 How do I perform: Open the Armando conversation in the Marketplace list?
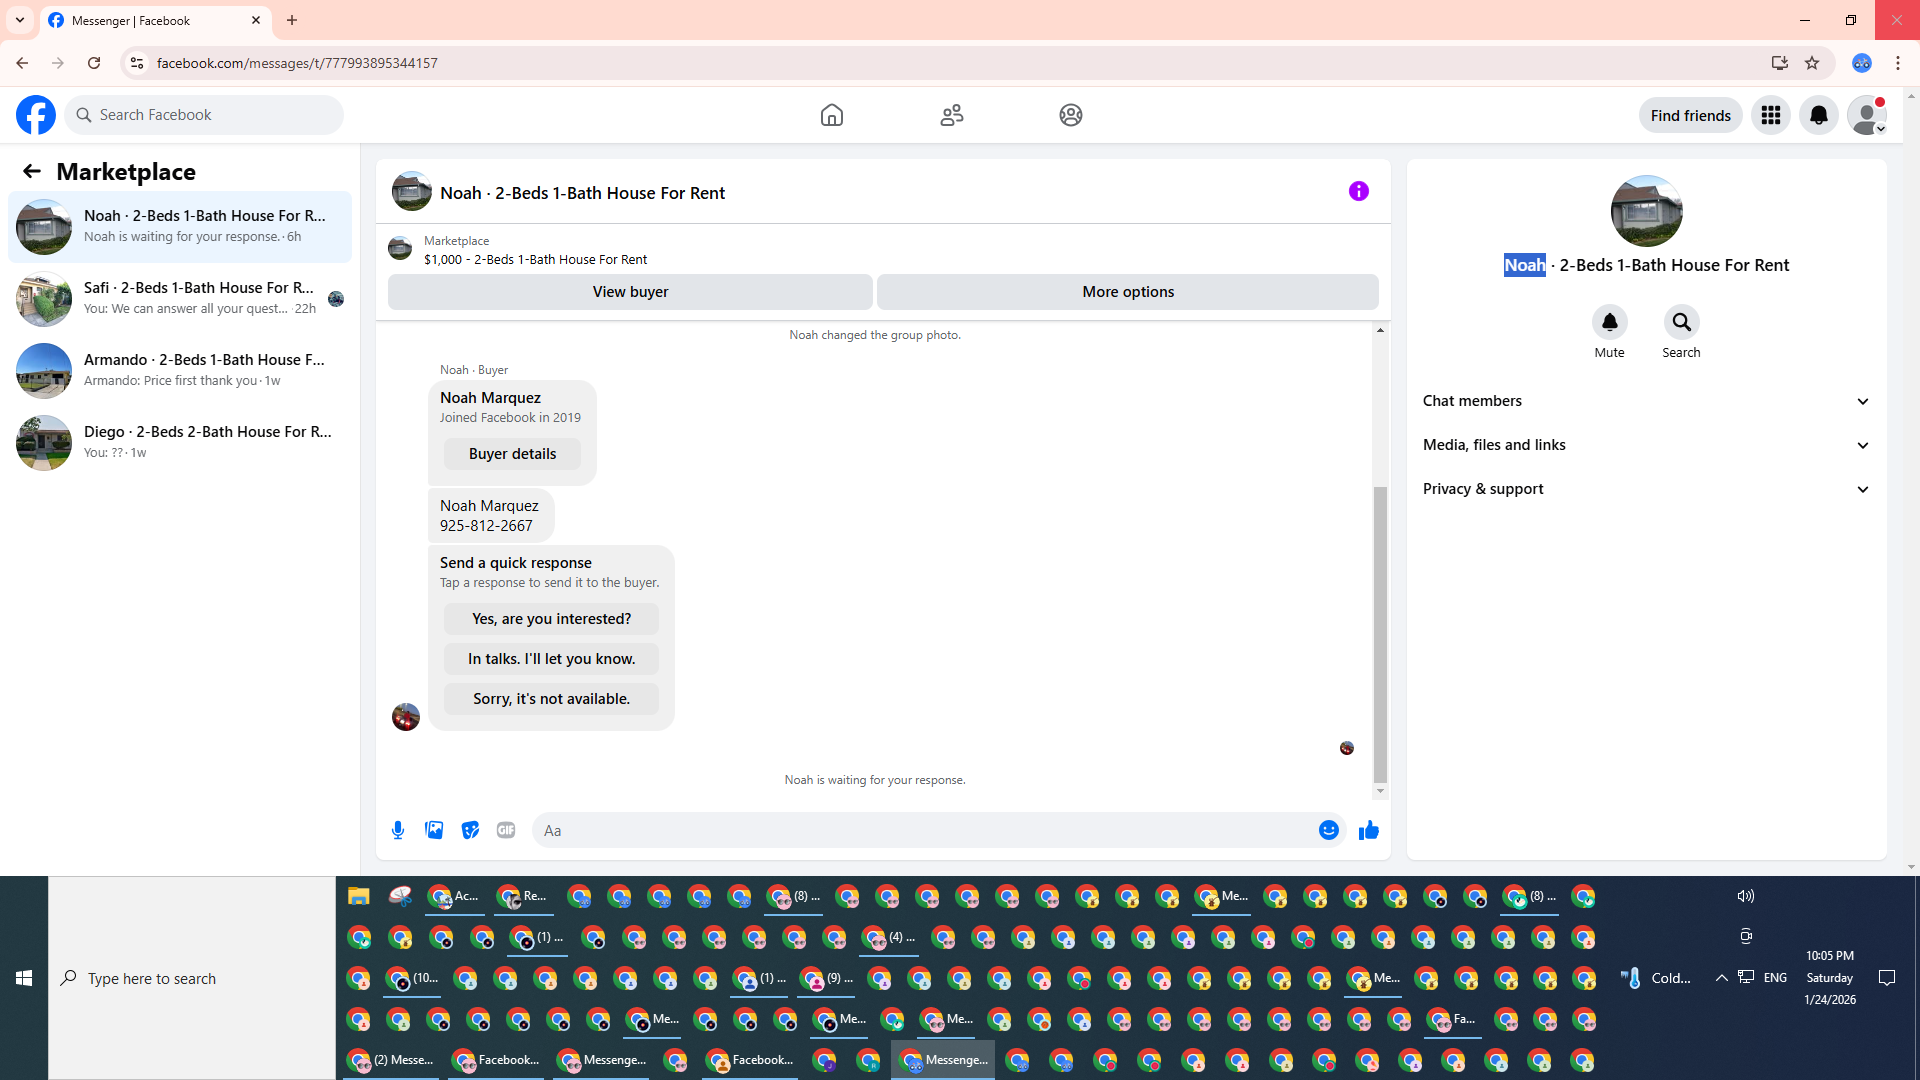pyautogui.click(x=180, y=370)
